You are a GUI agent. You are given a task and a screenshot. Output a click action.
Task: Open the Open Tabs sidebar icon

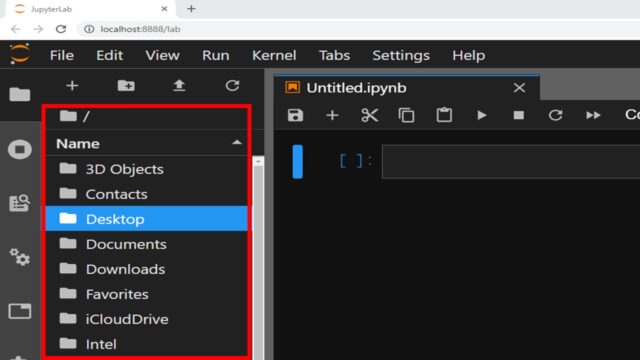point(20,311)
